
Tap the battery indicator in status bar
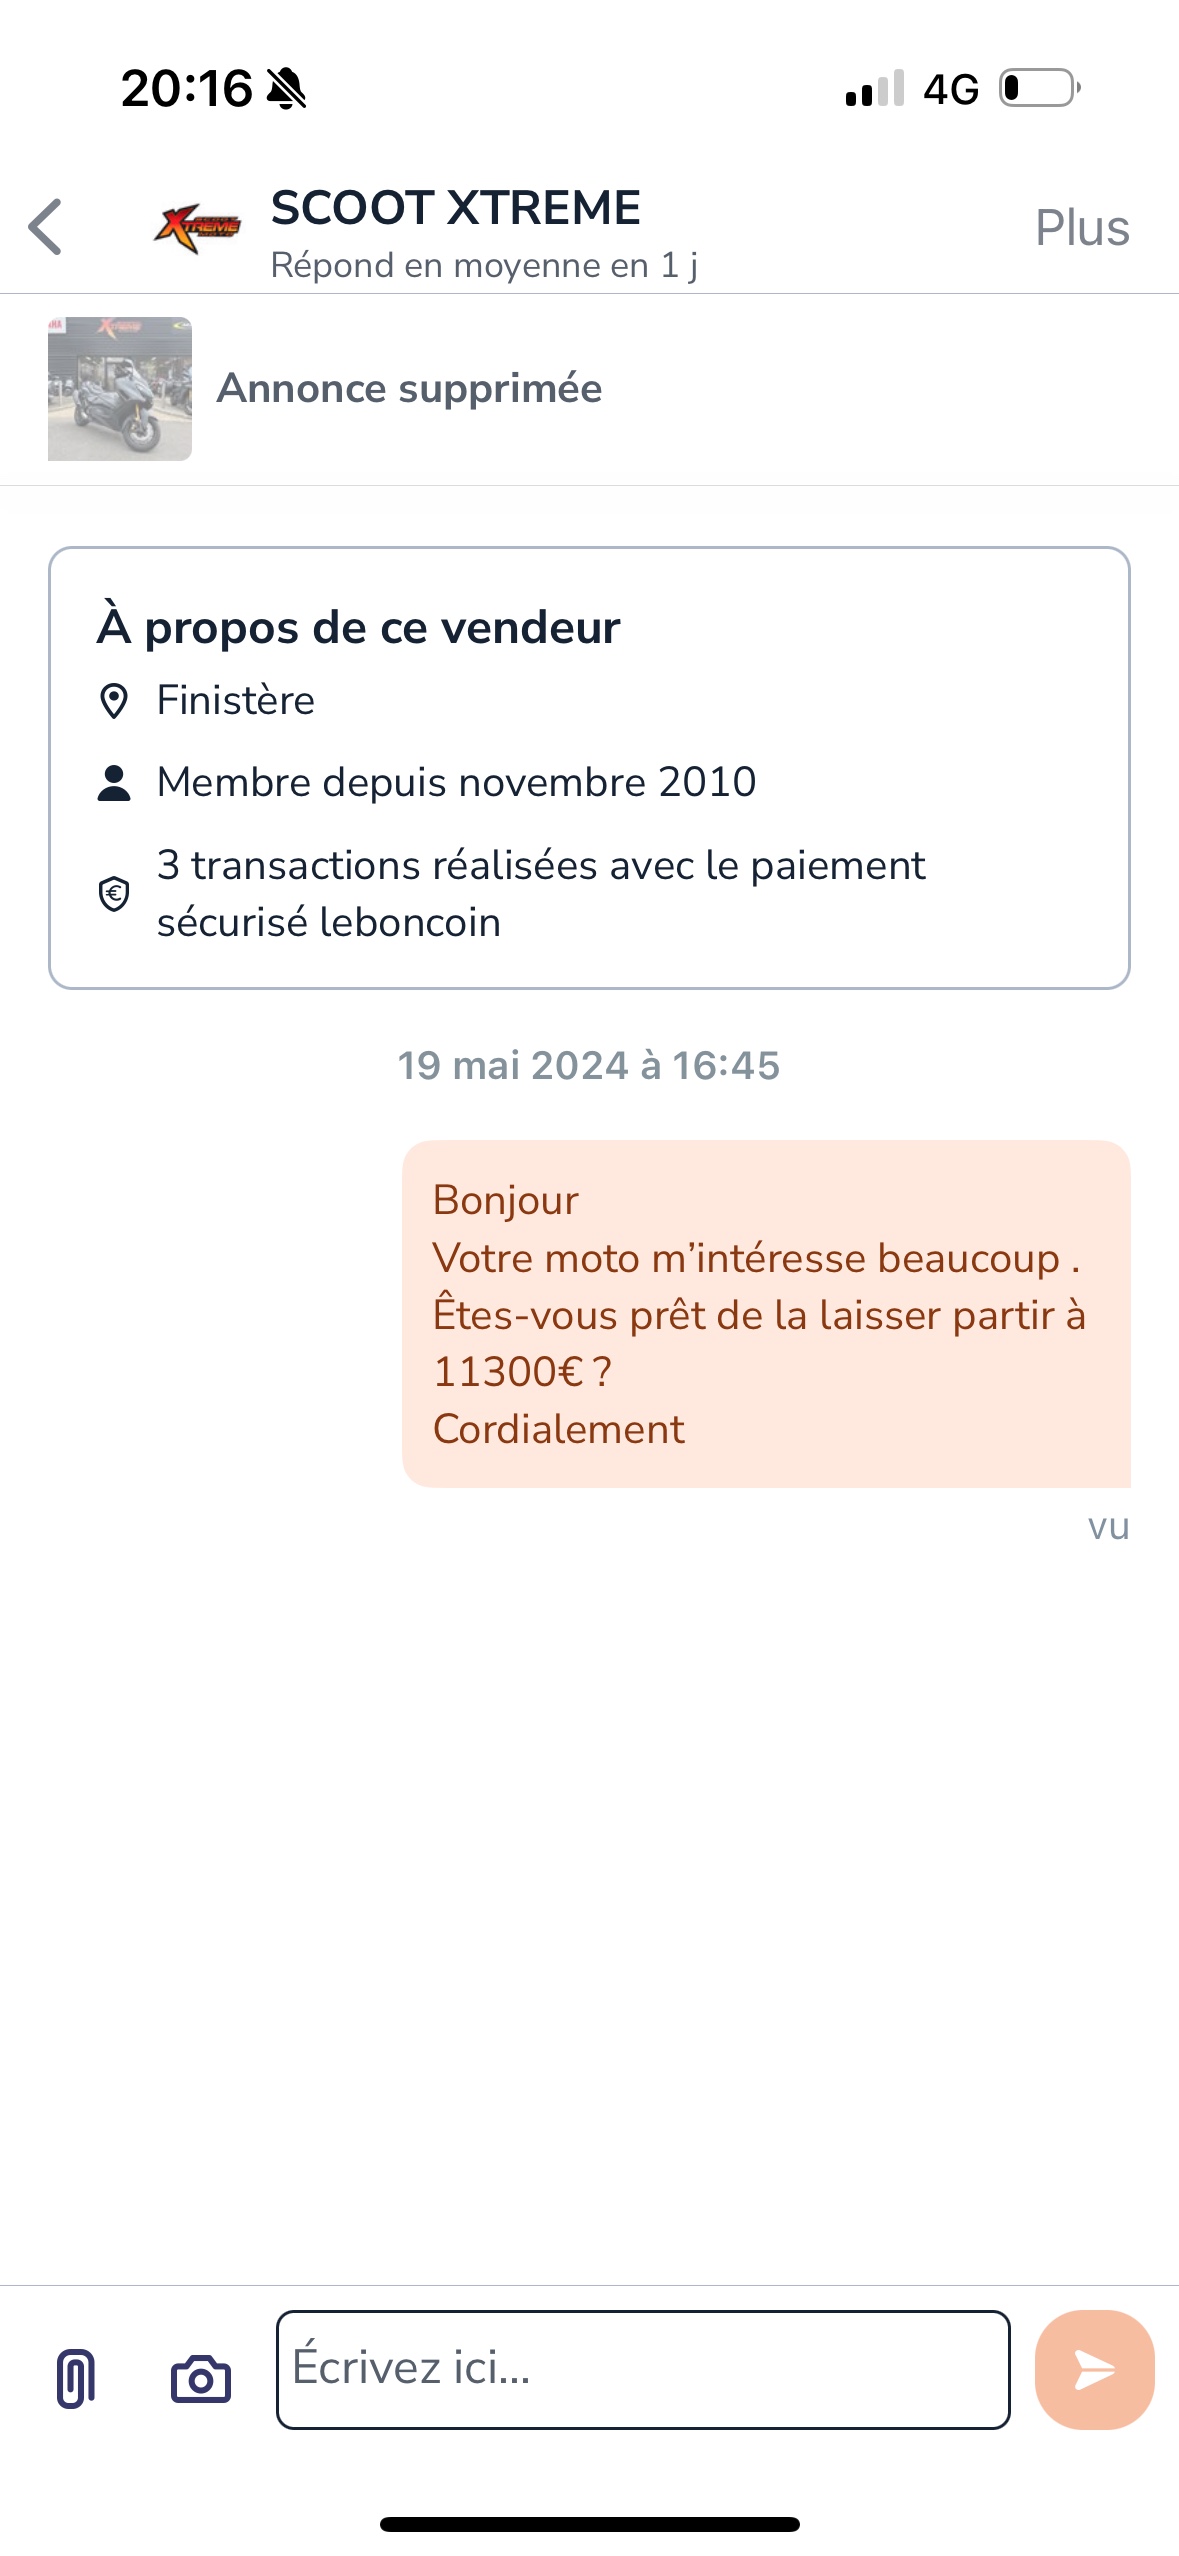click(1039, 88)
